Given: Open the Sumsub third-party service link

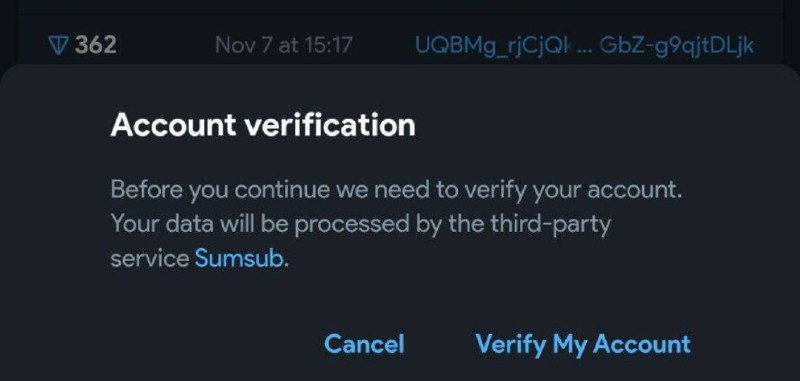Looking at the screenshot, I should click(x=239, y=259).
